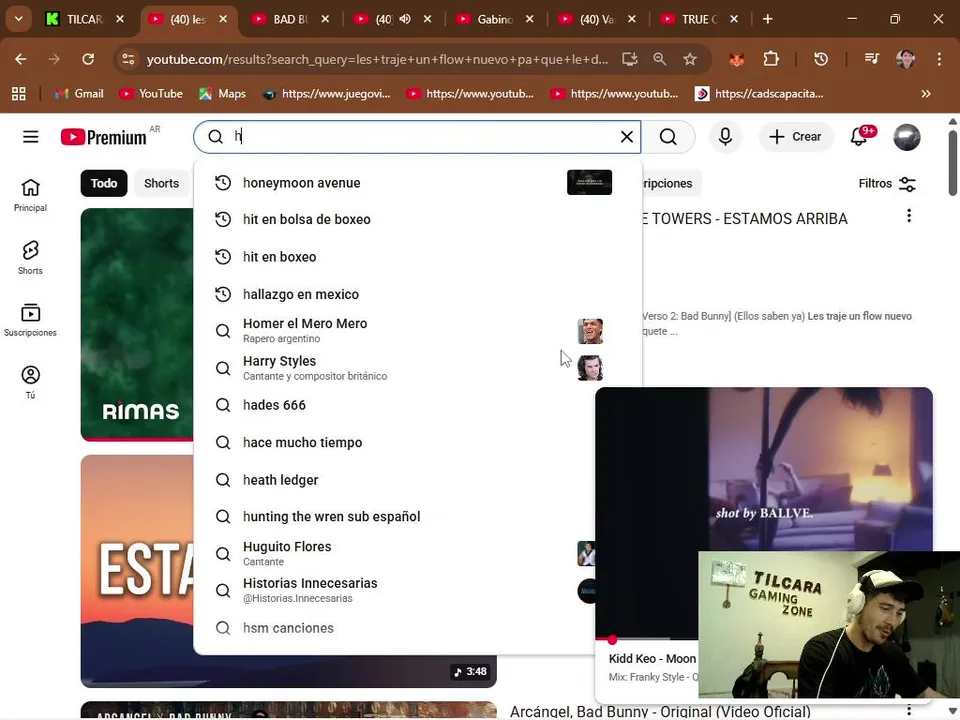Choose suggestion Homer el Mero Mero
This screenshot has height=720, width=960.
tap(418, 331)
